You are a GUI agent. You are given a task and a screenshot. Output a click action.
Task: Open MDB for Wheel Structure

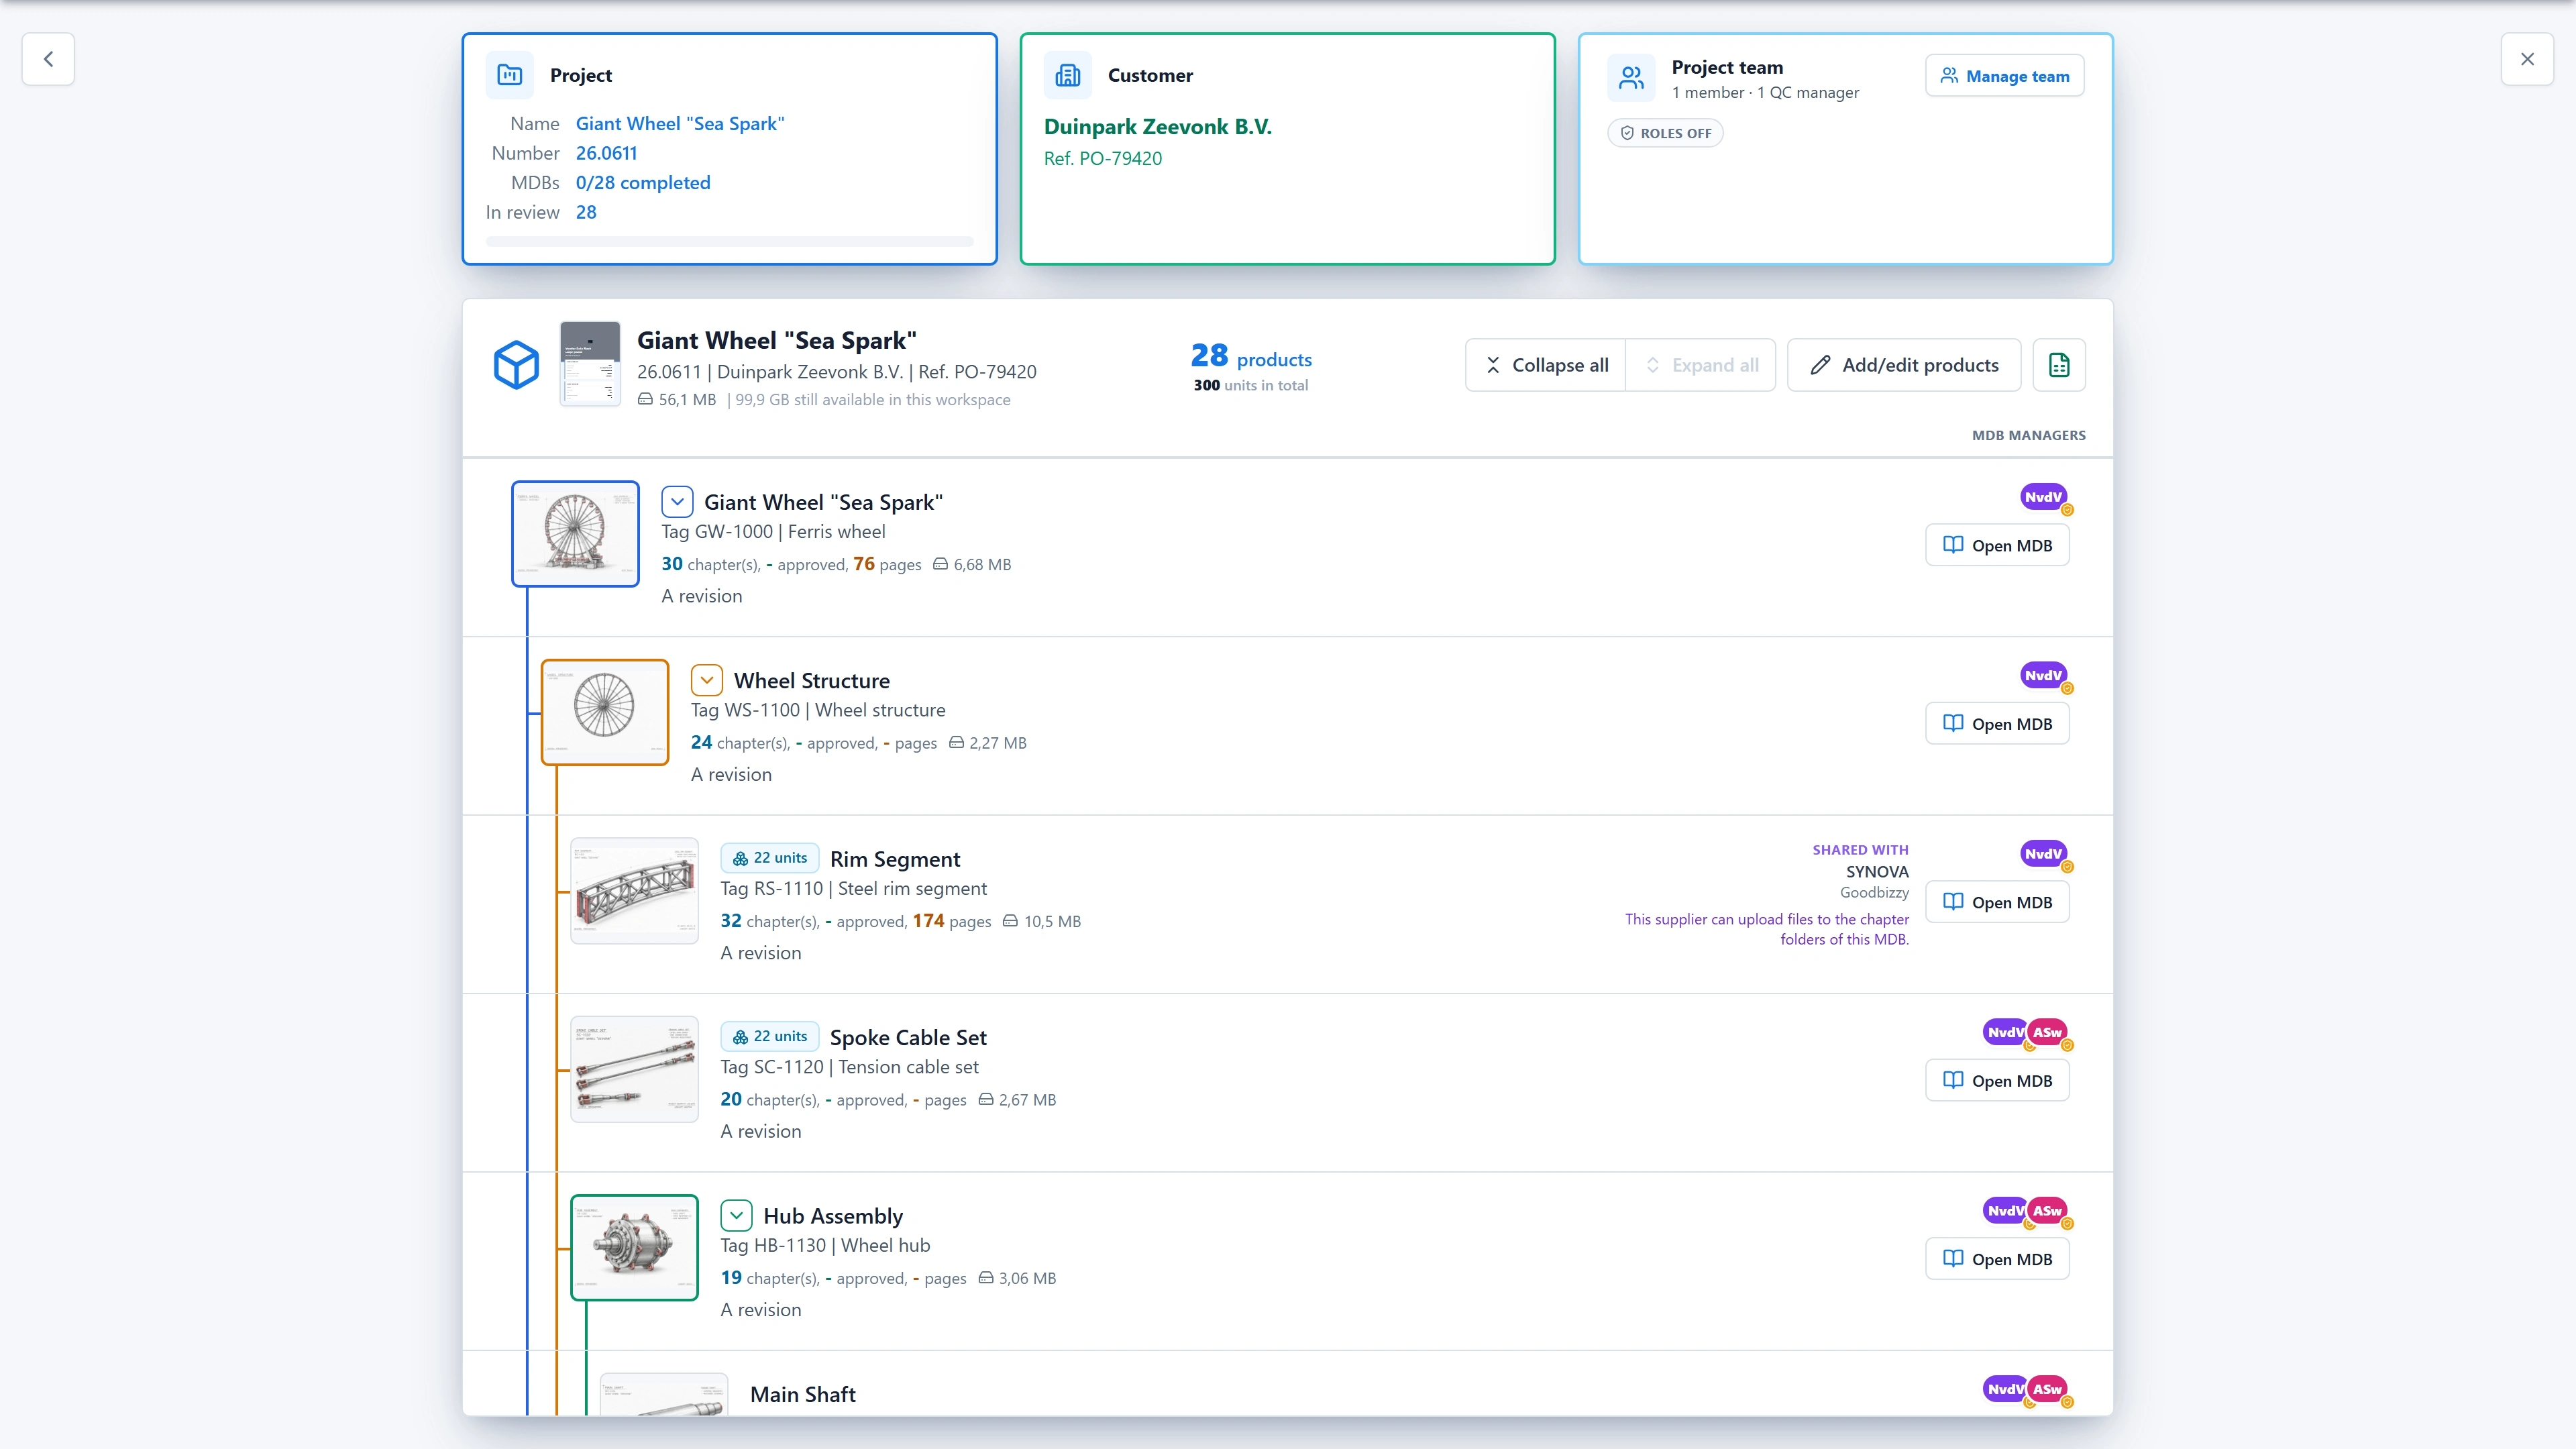point(1997,724)
